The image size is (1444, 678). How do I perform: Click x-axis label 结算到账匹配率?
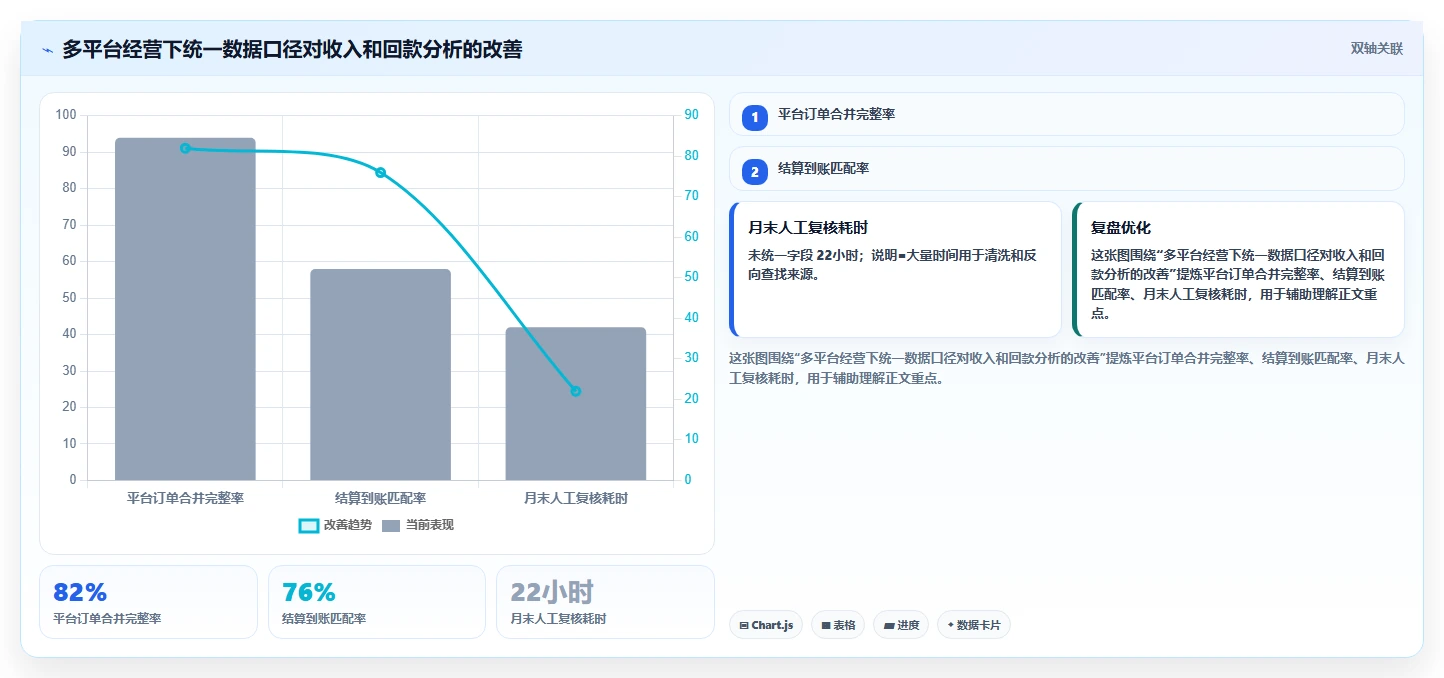380,498
